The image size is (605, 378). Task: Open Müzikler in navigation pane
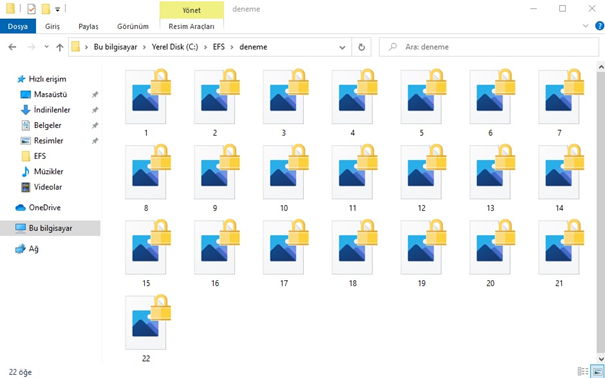pos(48,172)
